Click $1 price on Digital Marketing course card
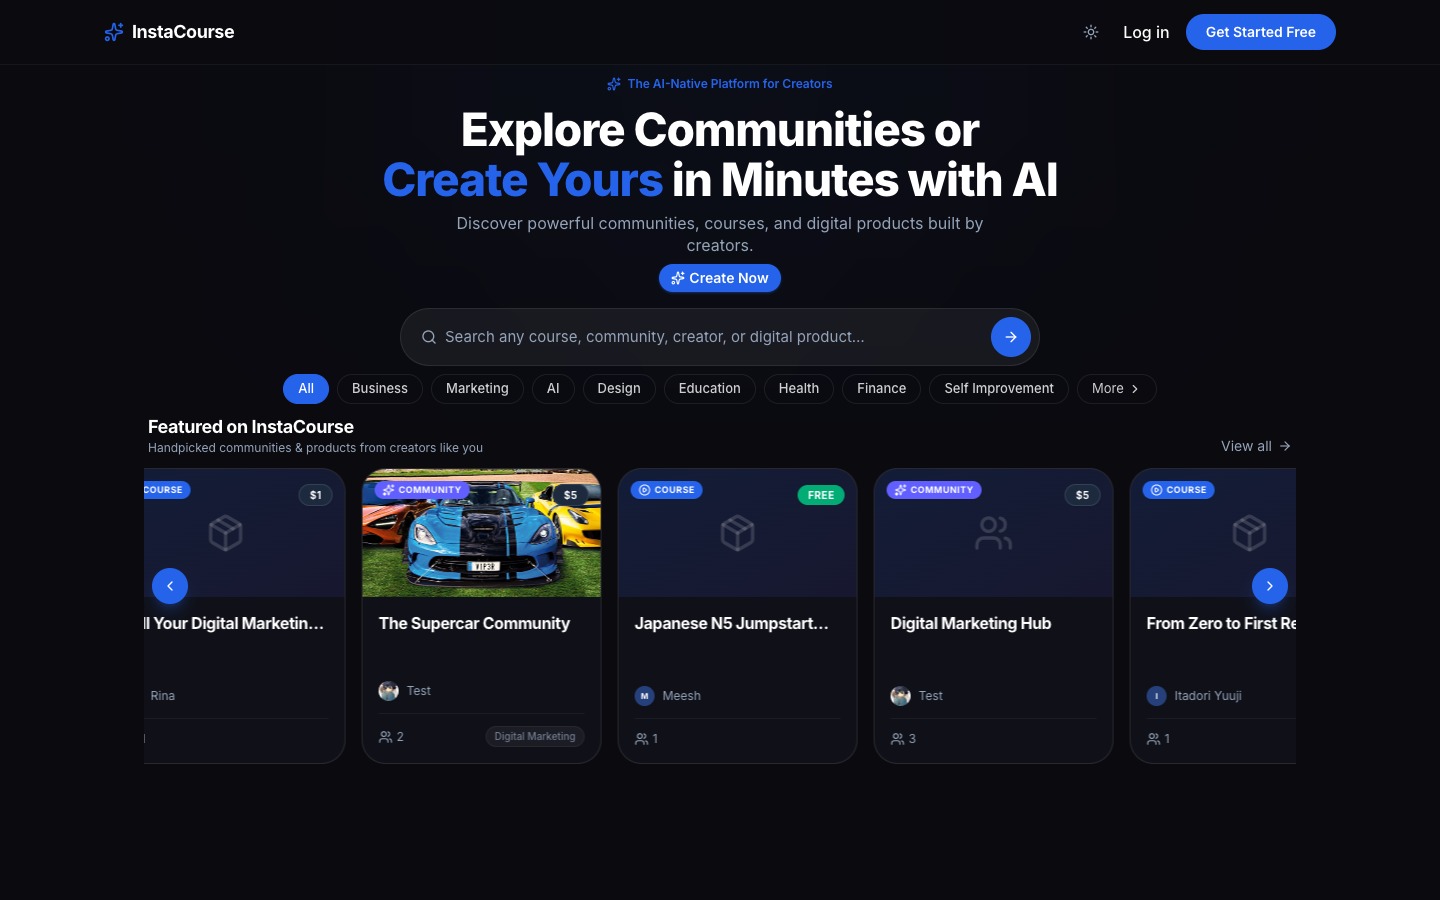1440x900 pixels. pos(316,495)
